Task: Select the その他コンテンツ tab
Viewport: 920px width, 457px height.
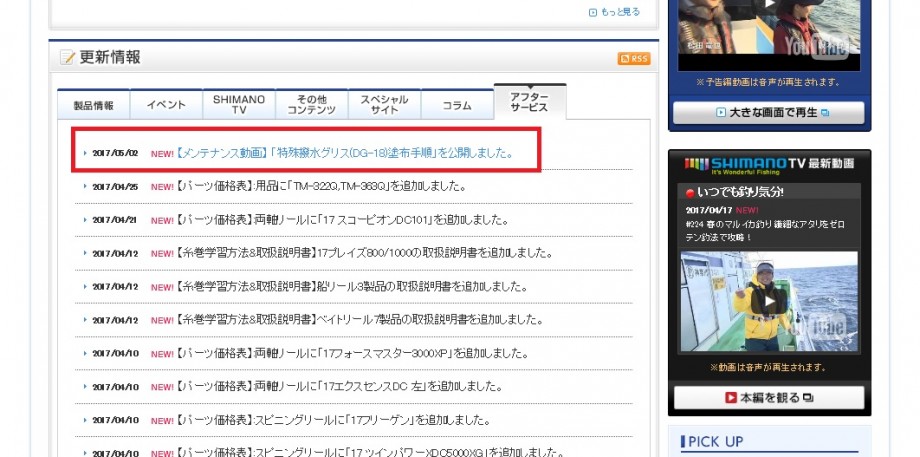Action: (312, 105)
